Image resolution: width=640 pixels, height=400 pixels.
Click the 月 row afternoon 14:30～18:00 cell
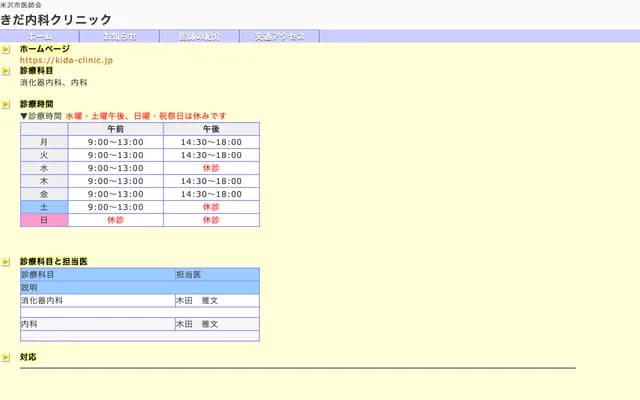tap(211, 142)
